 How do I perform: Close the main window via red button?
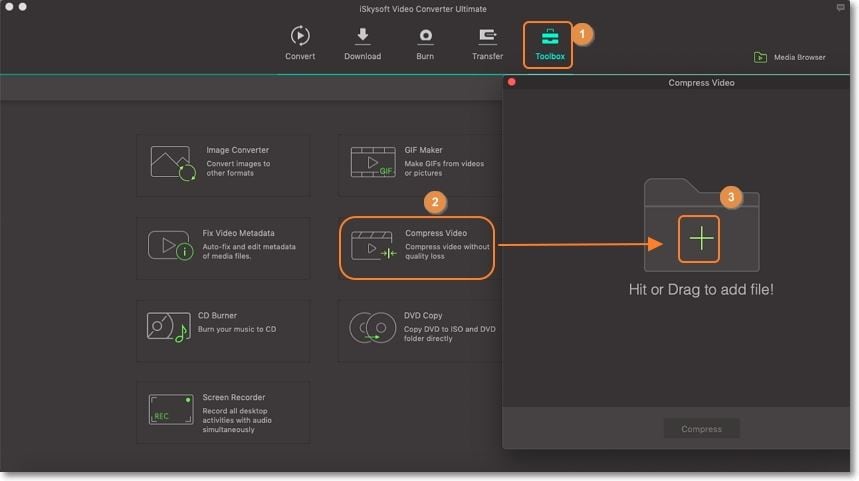click(x=9, y=7)
